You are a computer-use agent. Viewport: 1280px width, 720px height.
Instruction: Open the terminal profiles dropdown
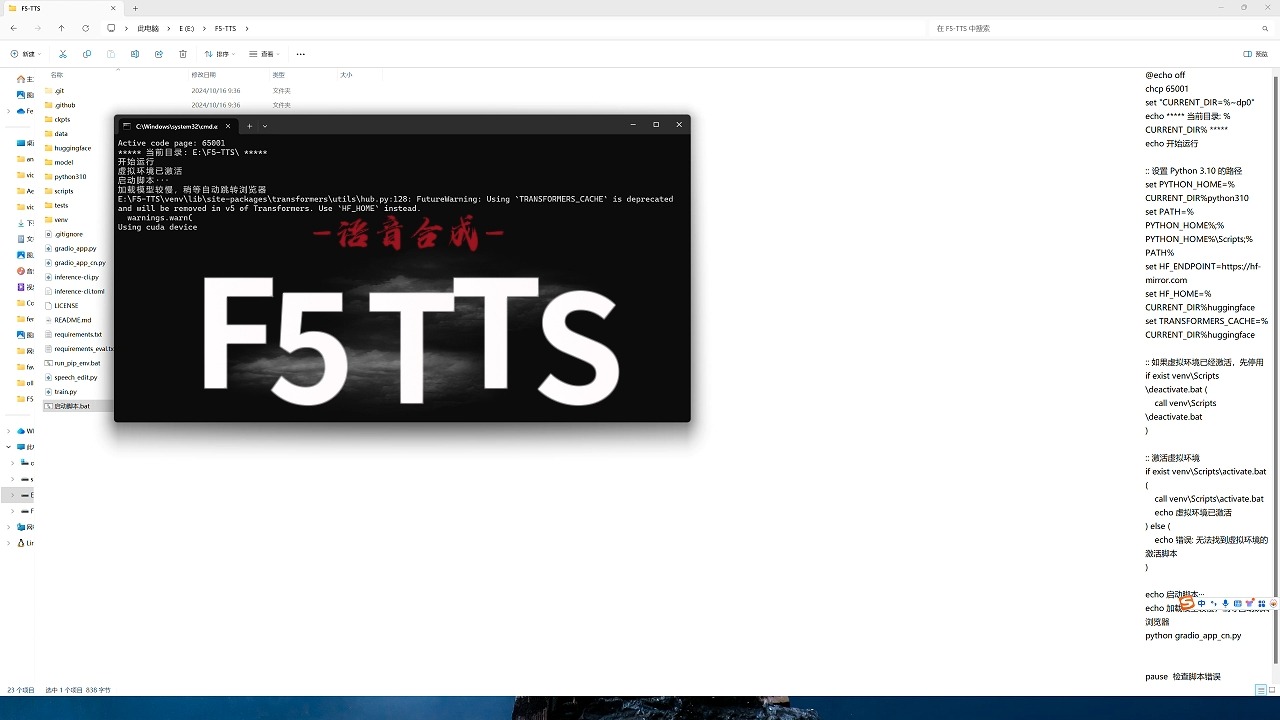pyautogui.click(x=265, y=126)
